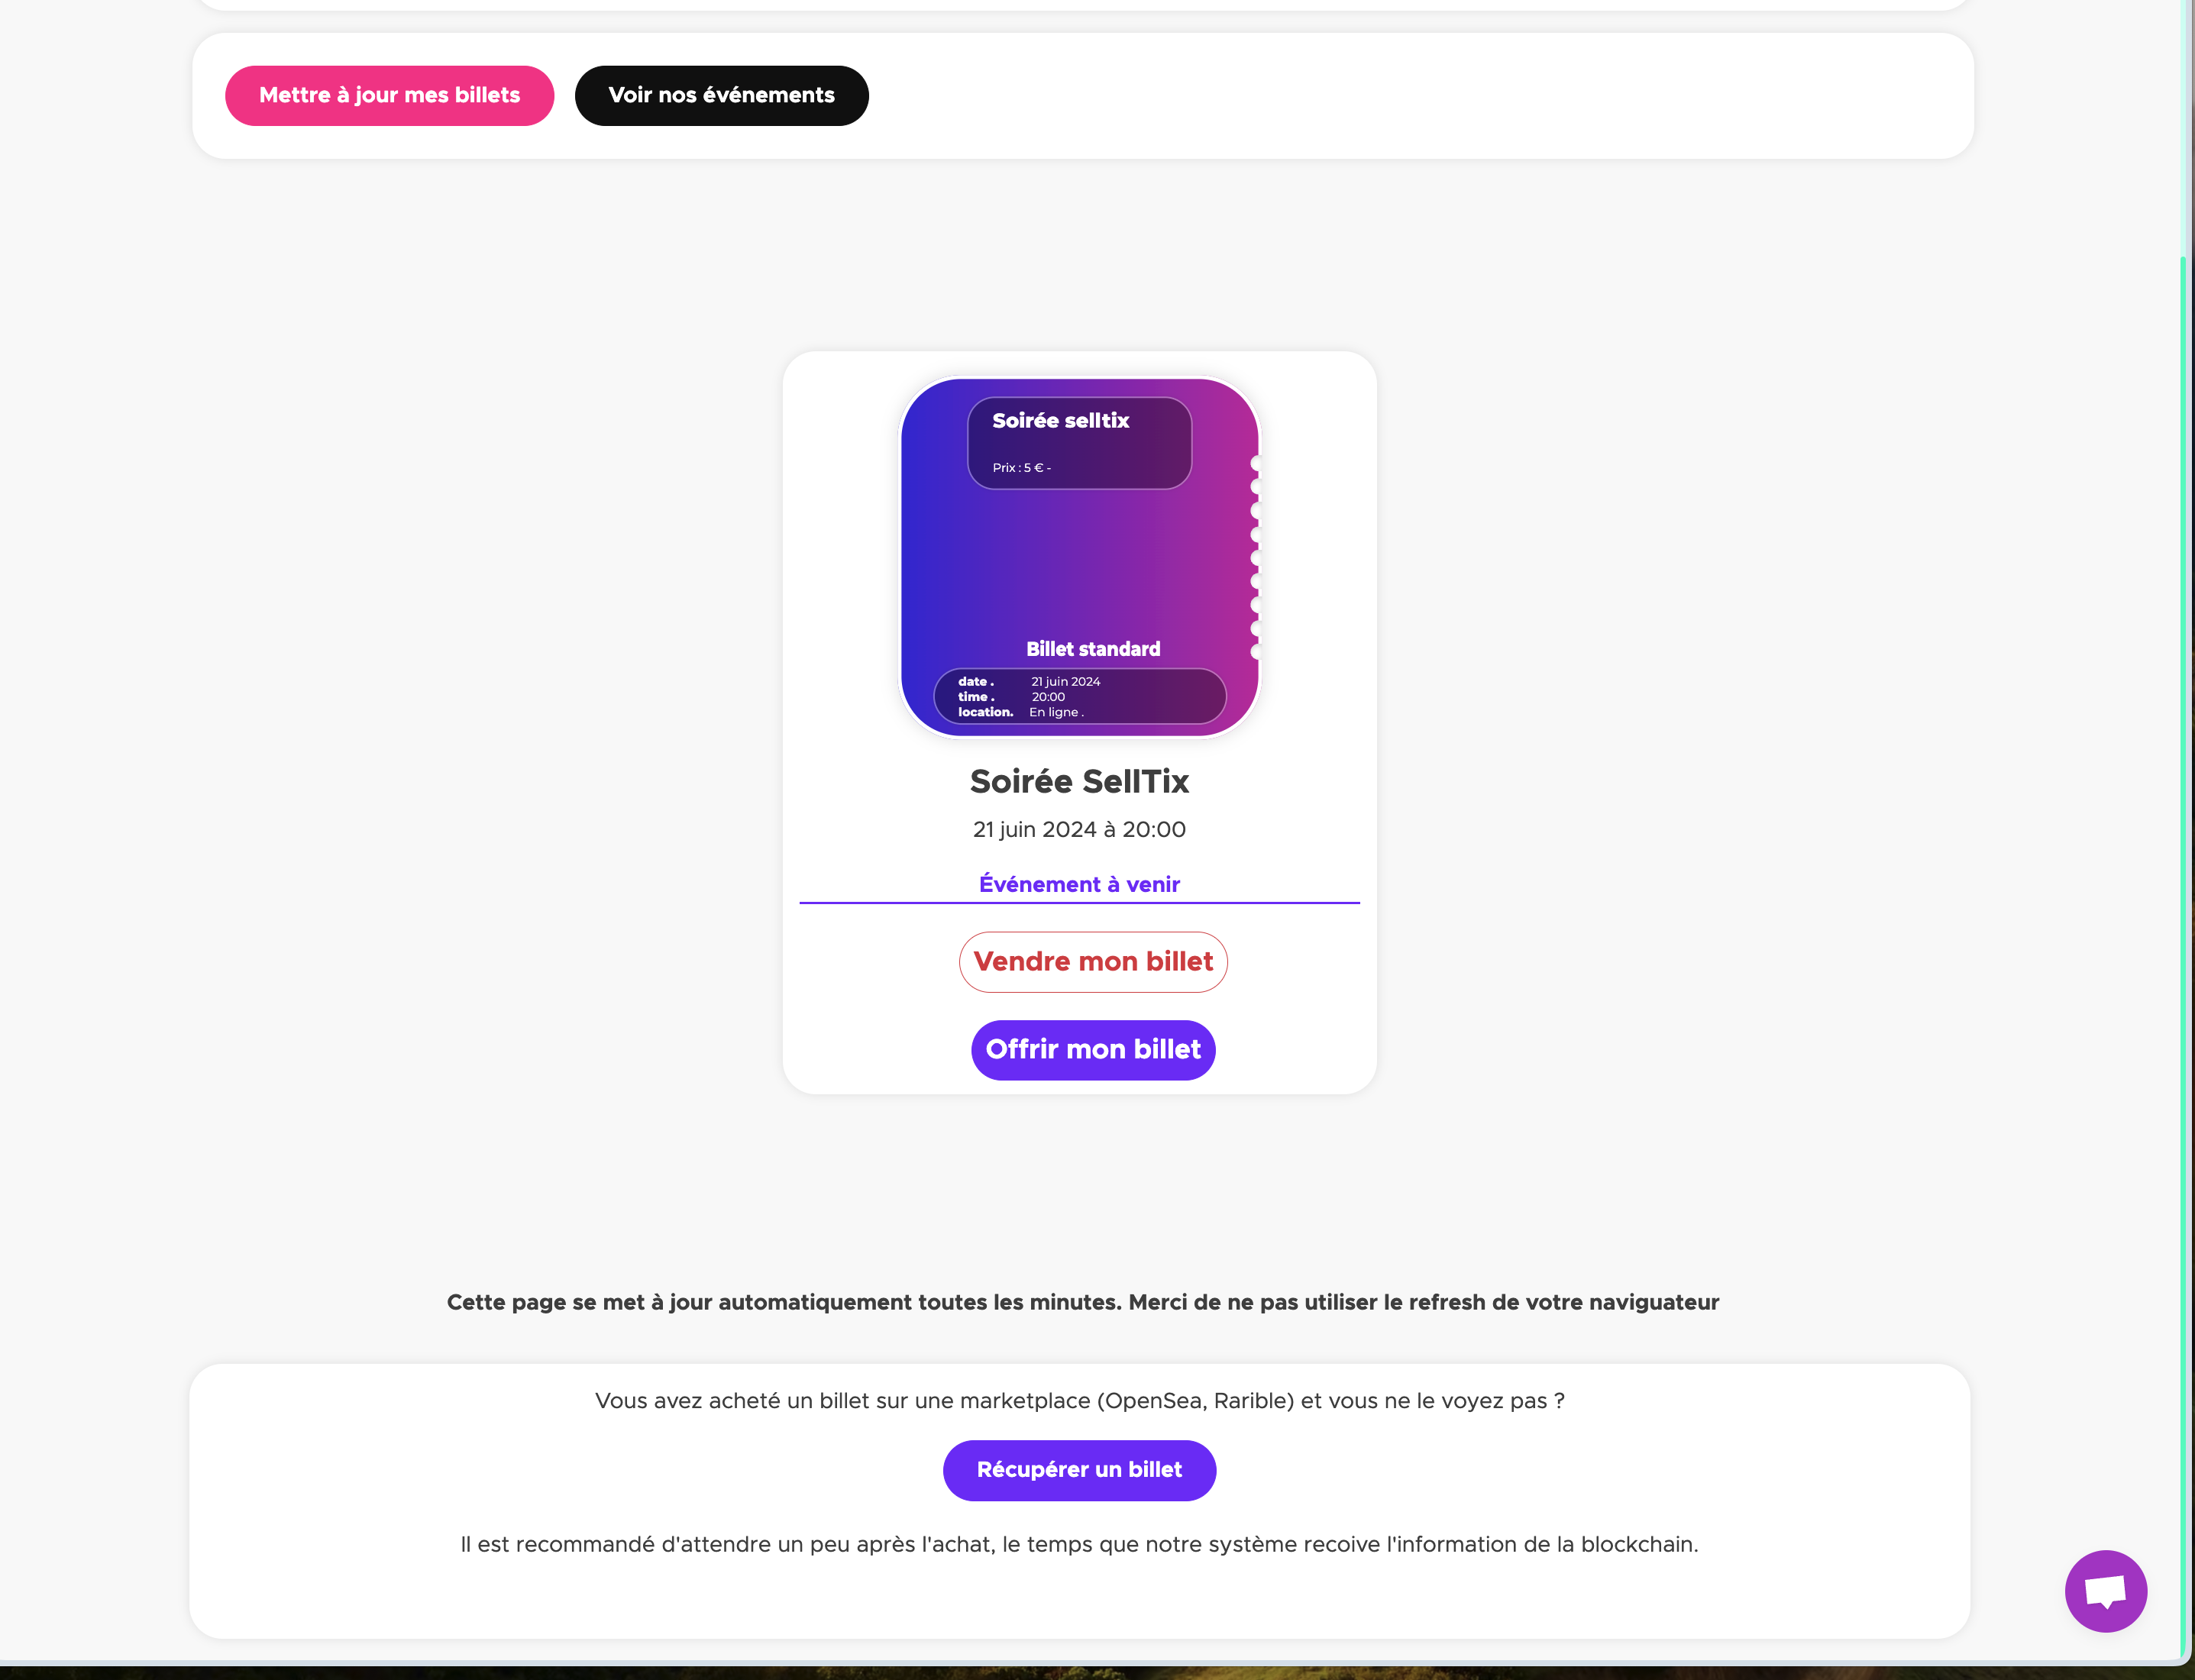The image size is (2195, 1680).
Task: Click the OpenSea, Rarible marketplace question text
Action: 1079,1401
